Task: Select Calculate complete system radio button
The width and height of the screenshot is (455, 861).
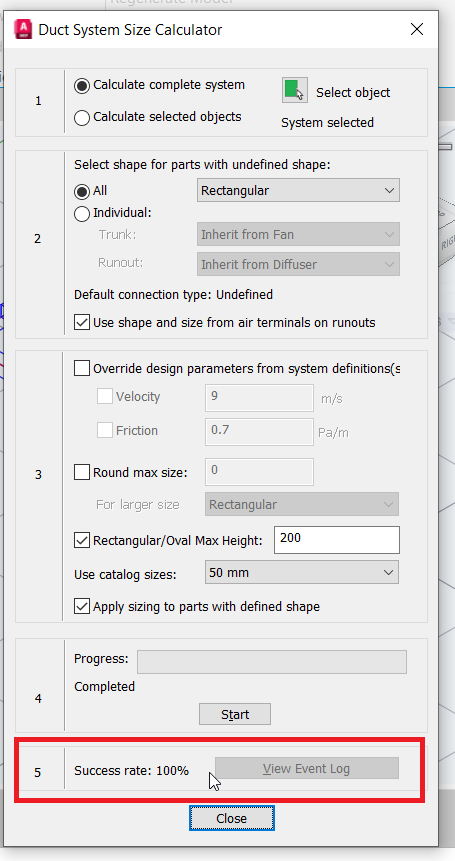Action: click(82, 86)
